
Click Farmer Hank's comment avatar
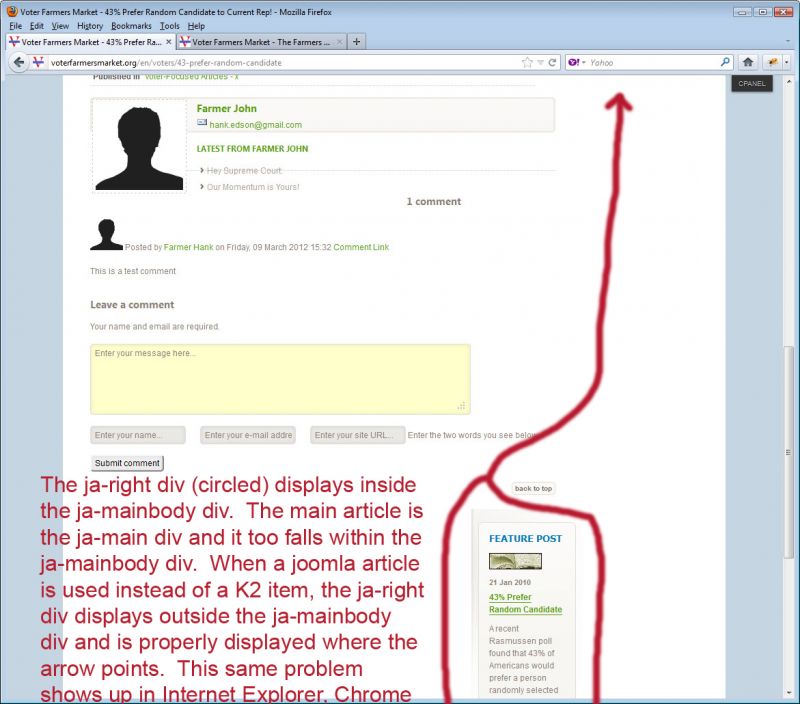point(107,235)
